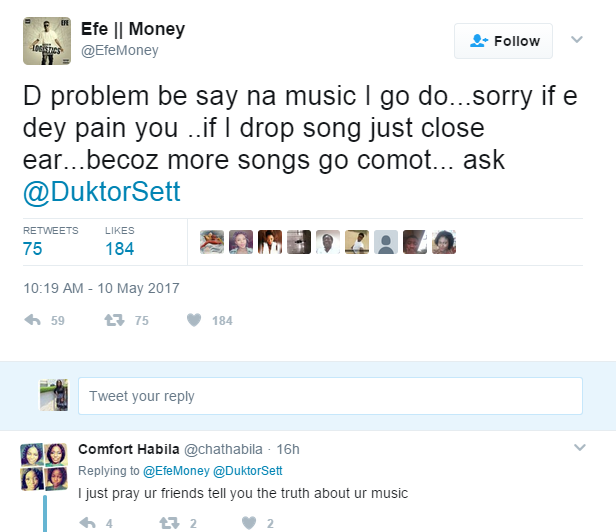The height and width of the screenshot is (532, 616).
Task: Open the @EfeMoney handle under name
Action: [119, 51]
